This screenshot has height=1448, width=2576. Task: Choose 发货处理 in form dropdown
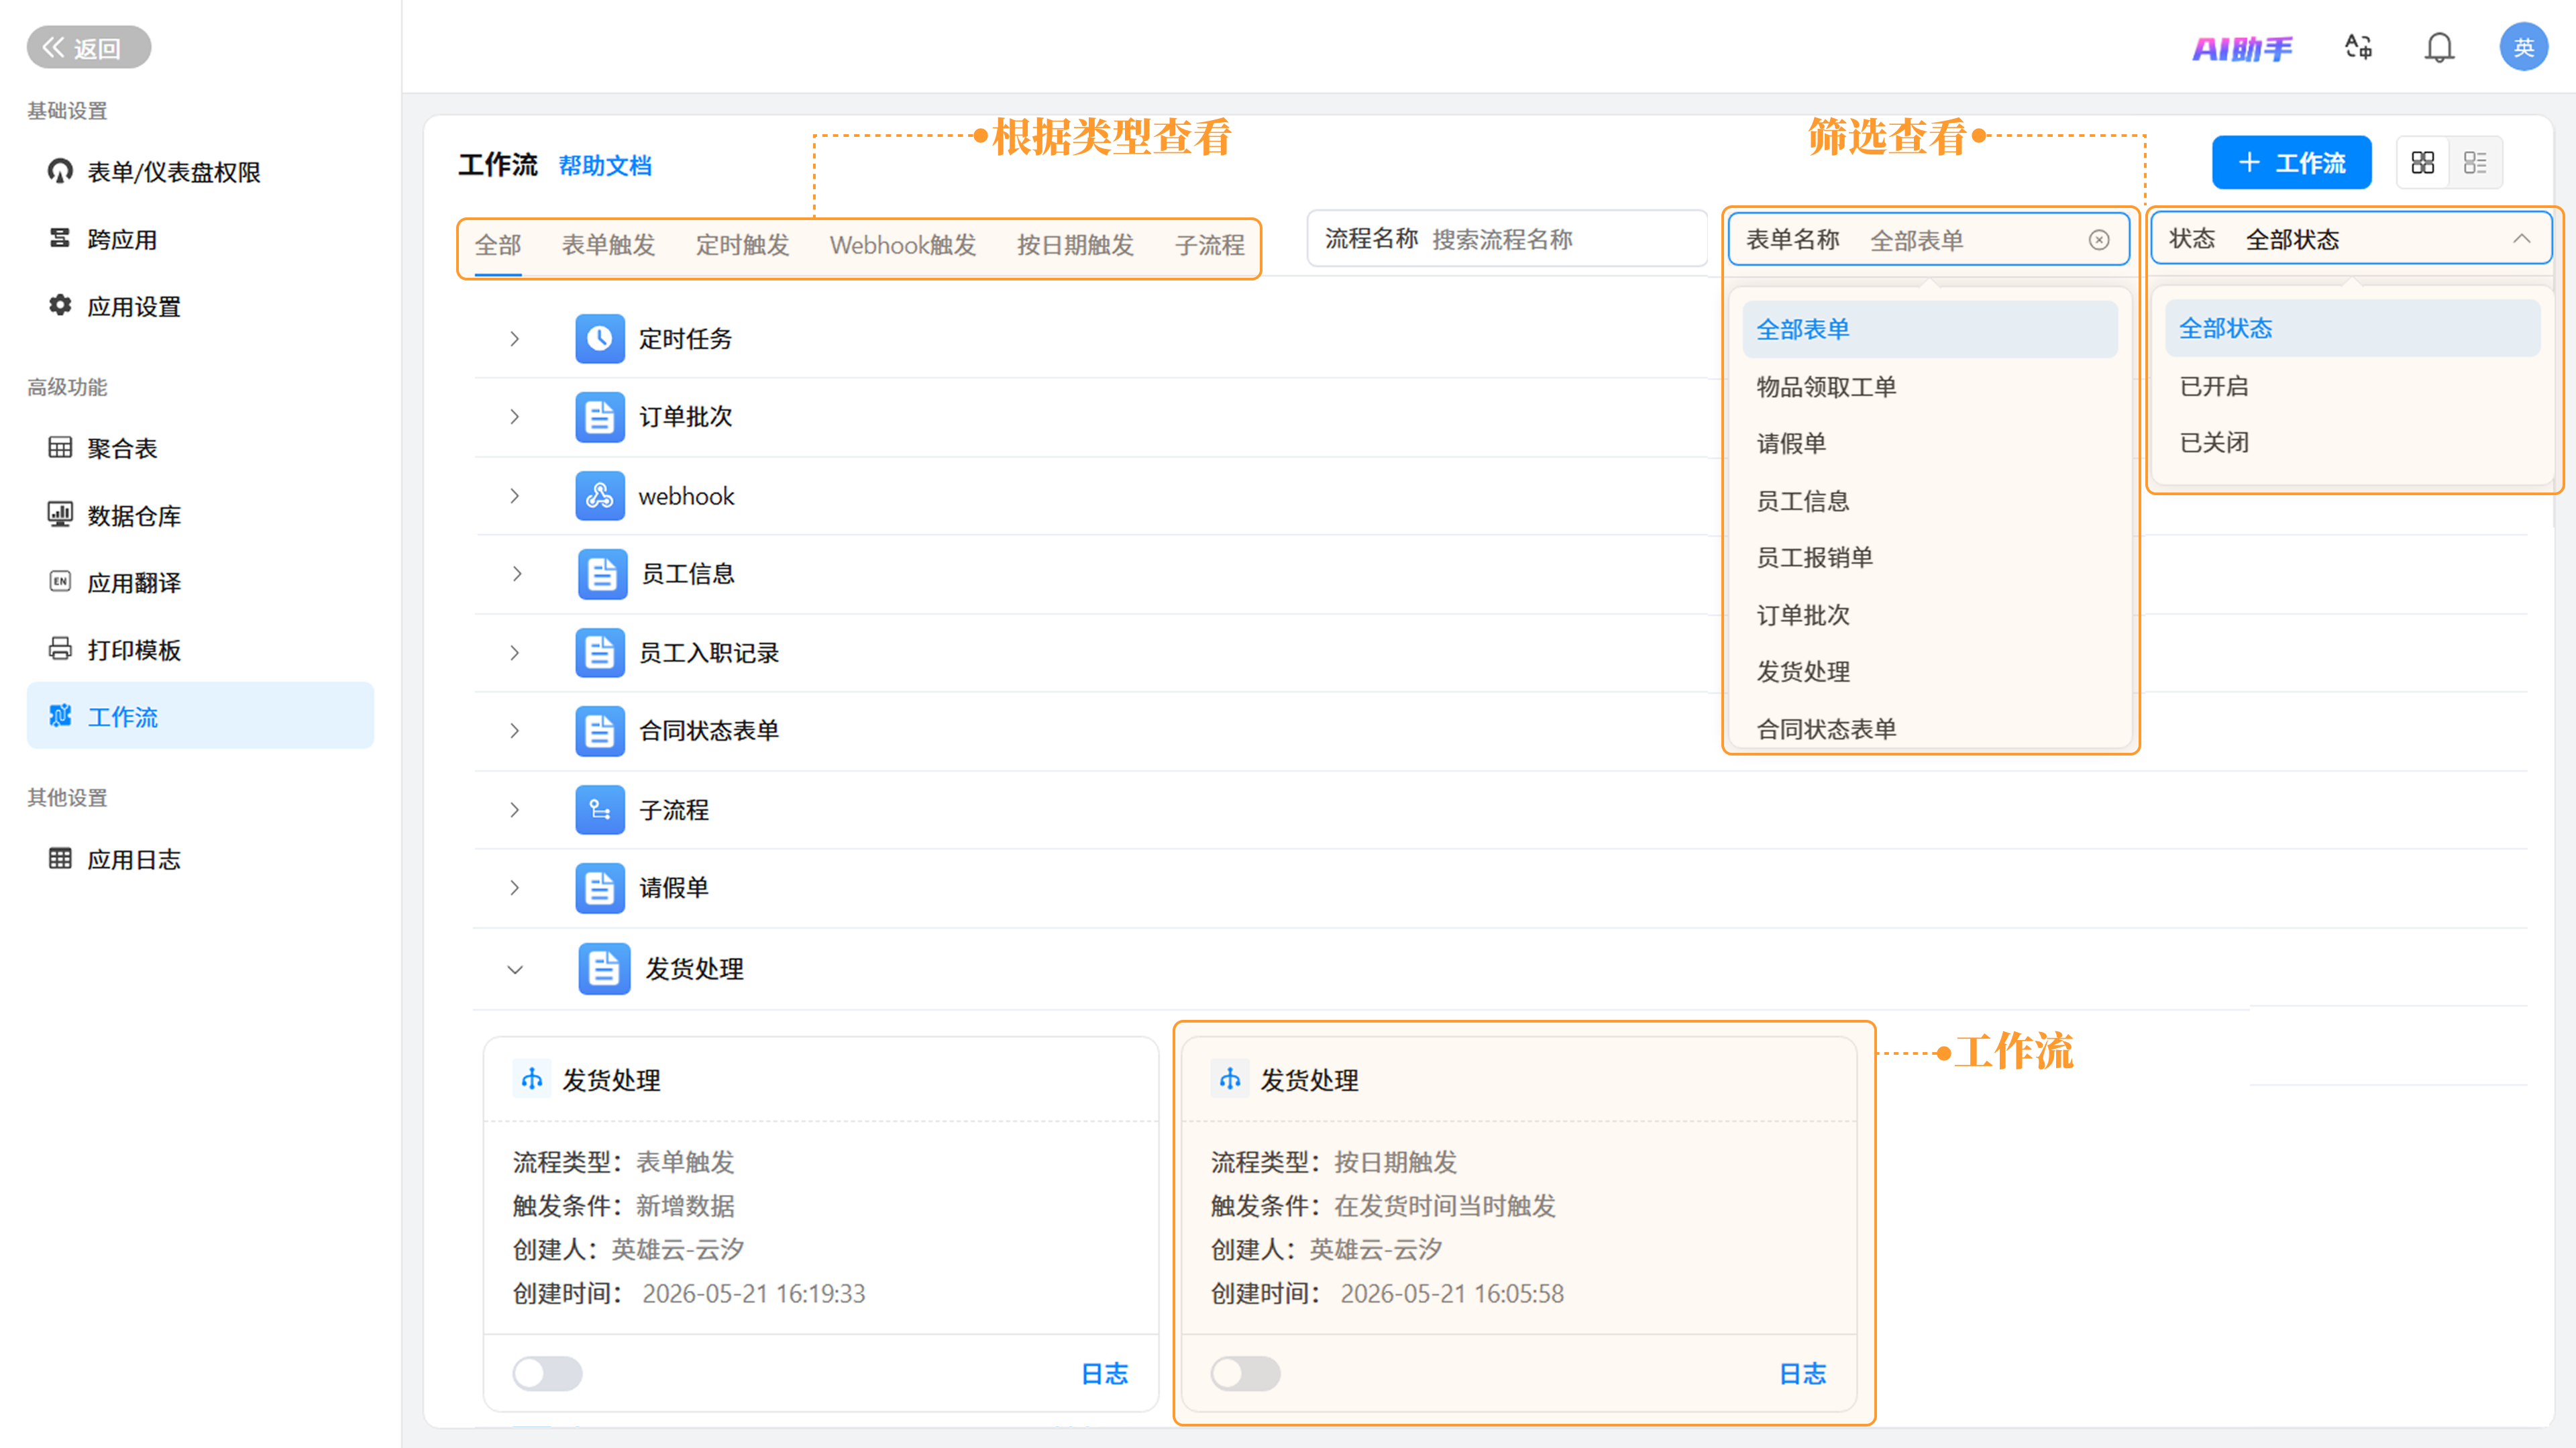pos(1929,671)
